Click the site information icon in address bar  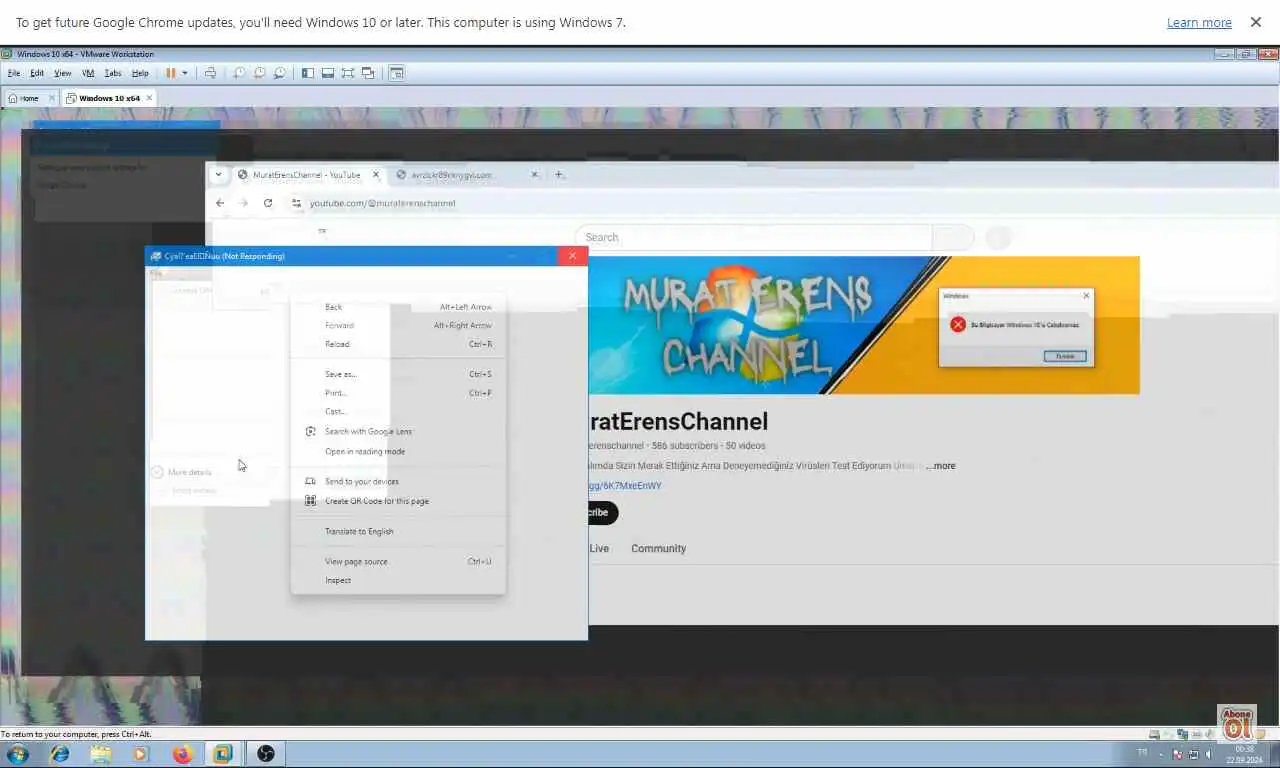(x=296, y=203)
